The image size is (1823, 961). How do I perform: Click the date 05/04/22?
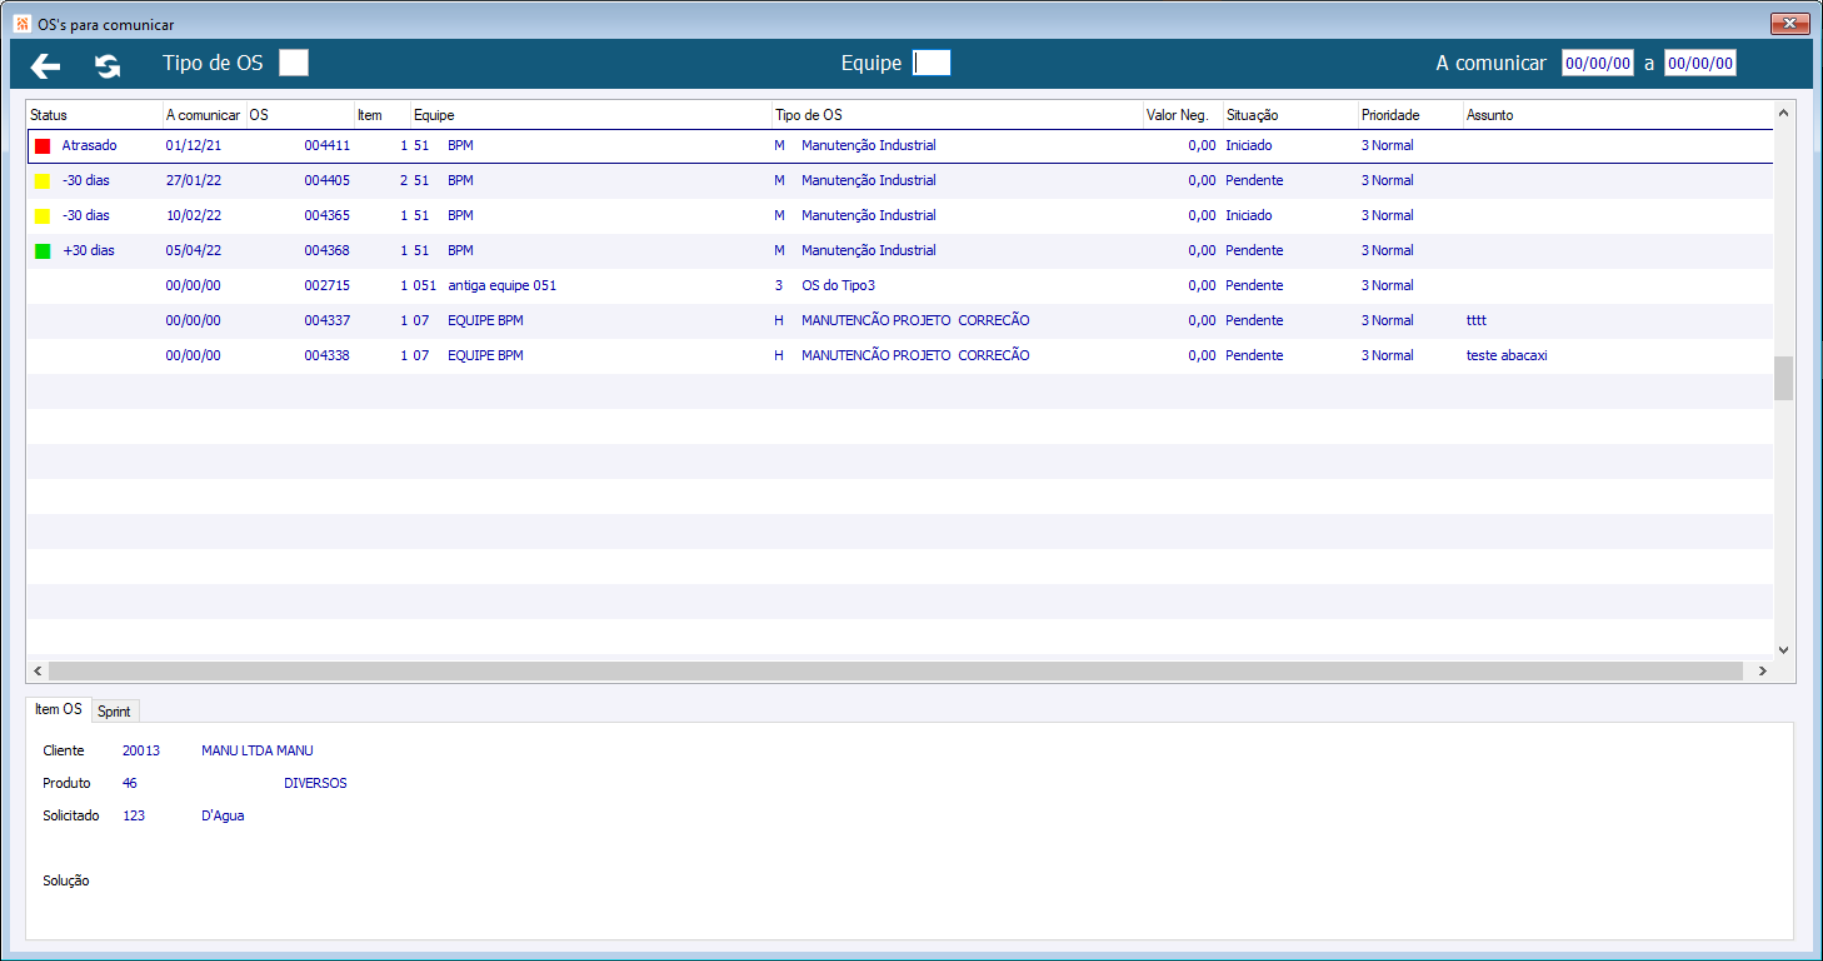pyautogui.click(x=194, y=251)
